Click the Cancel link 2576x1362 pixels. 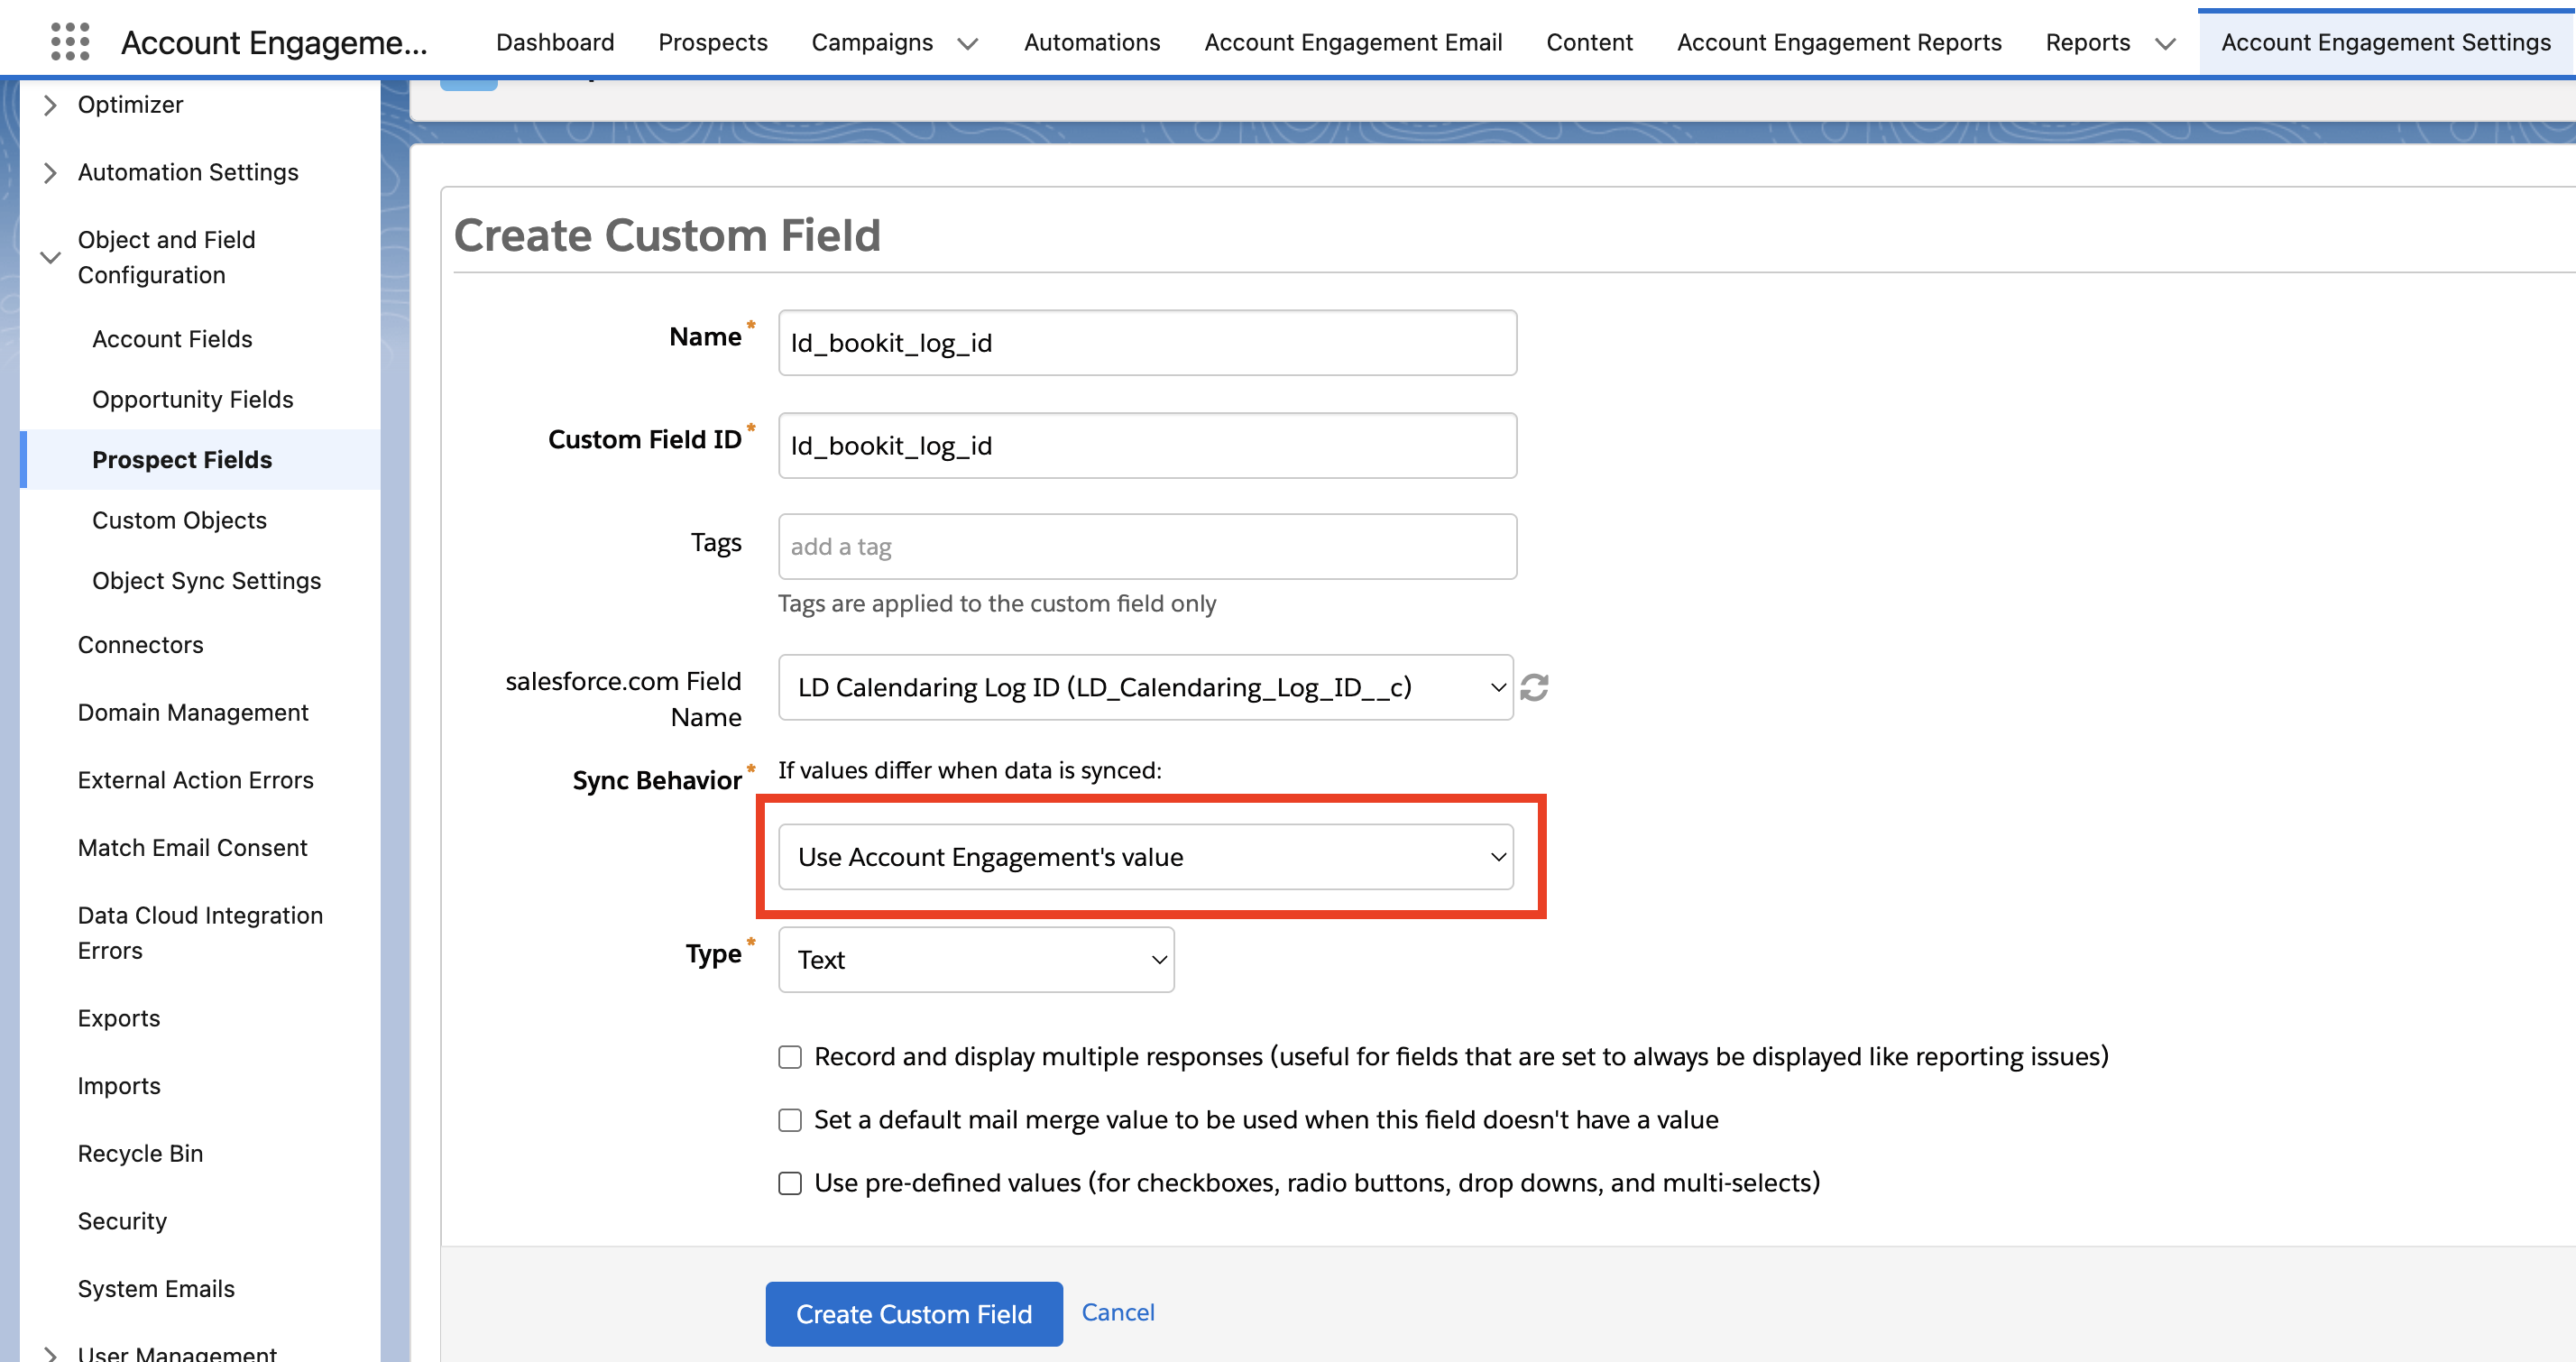tap(1117, 1312)
